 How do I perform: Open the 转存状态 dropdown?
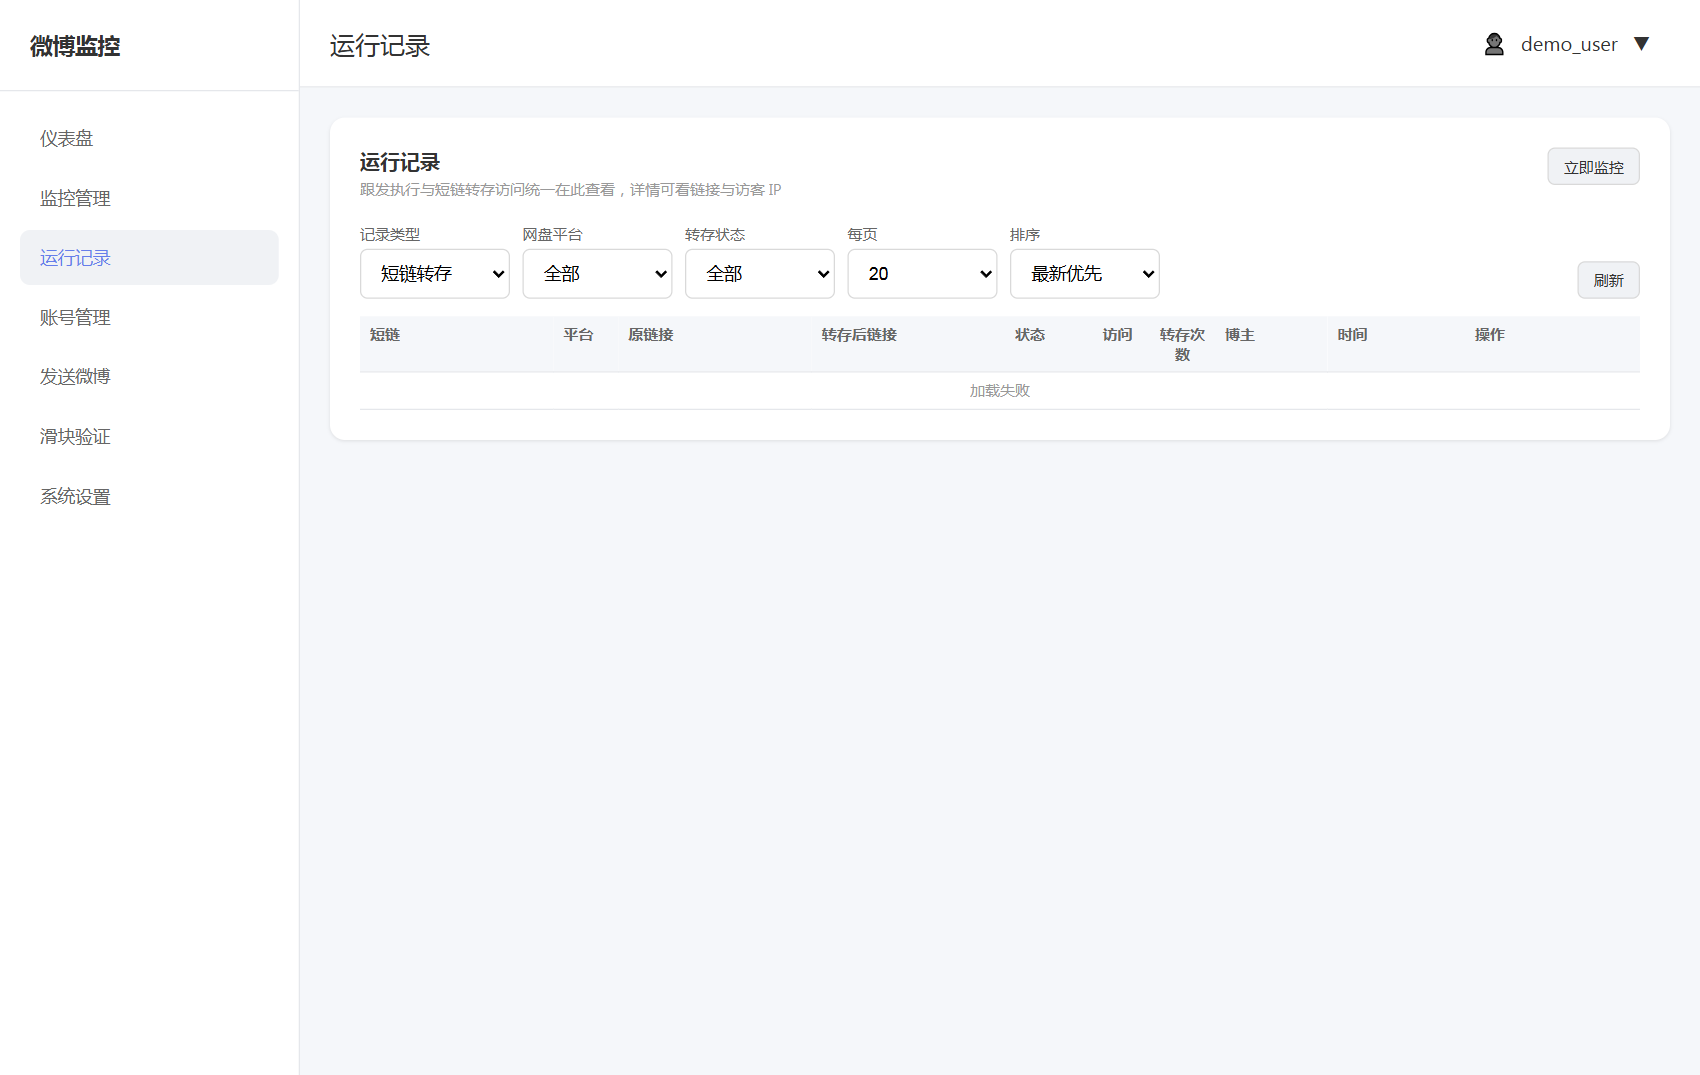coord(760,274)
